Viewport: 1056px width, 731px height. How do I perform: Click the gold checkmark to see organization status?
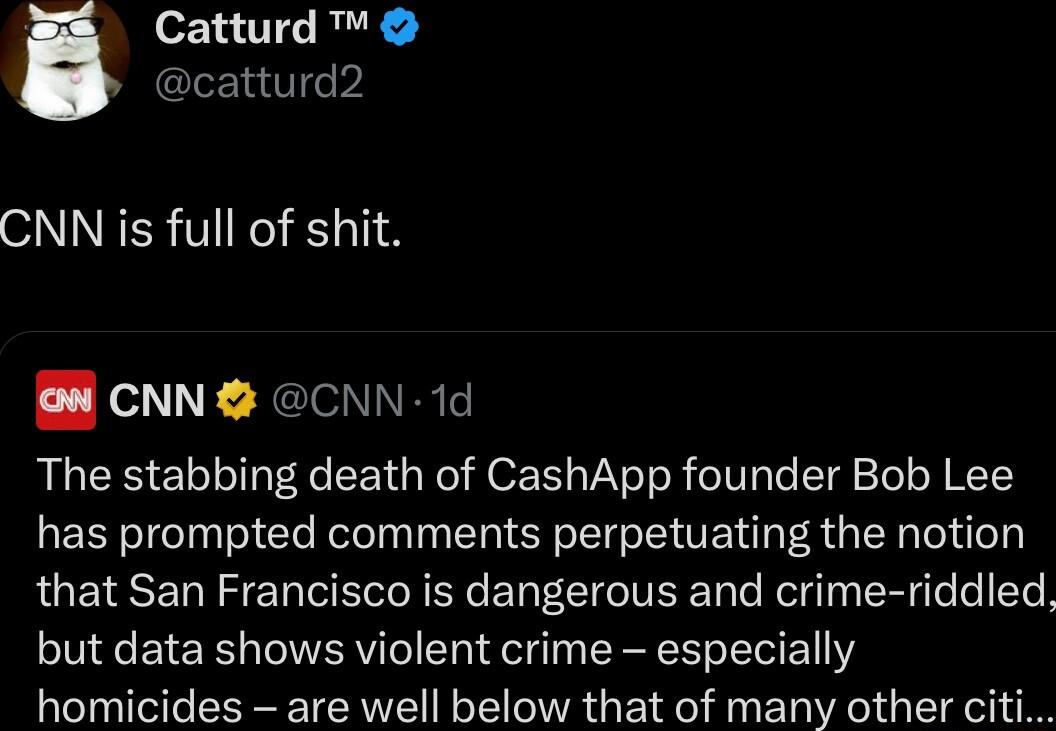tap(236, 399)
